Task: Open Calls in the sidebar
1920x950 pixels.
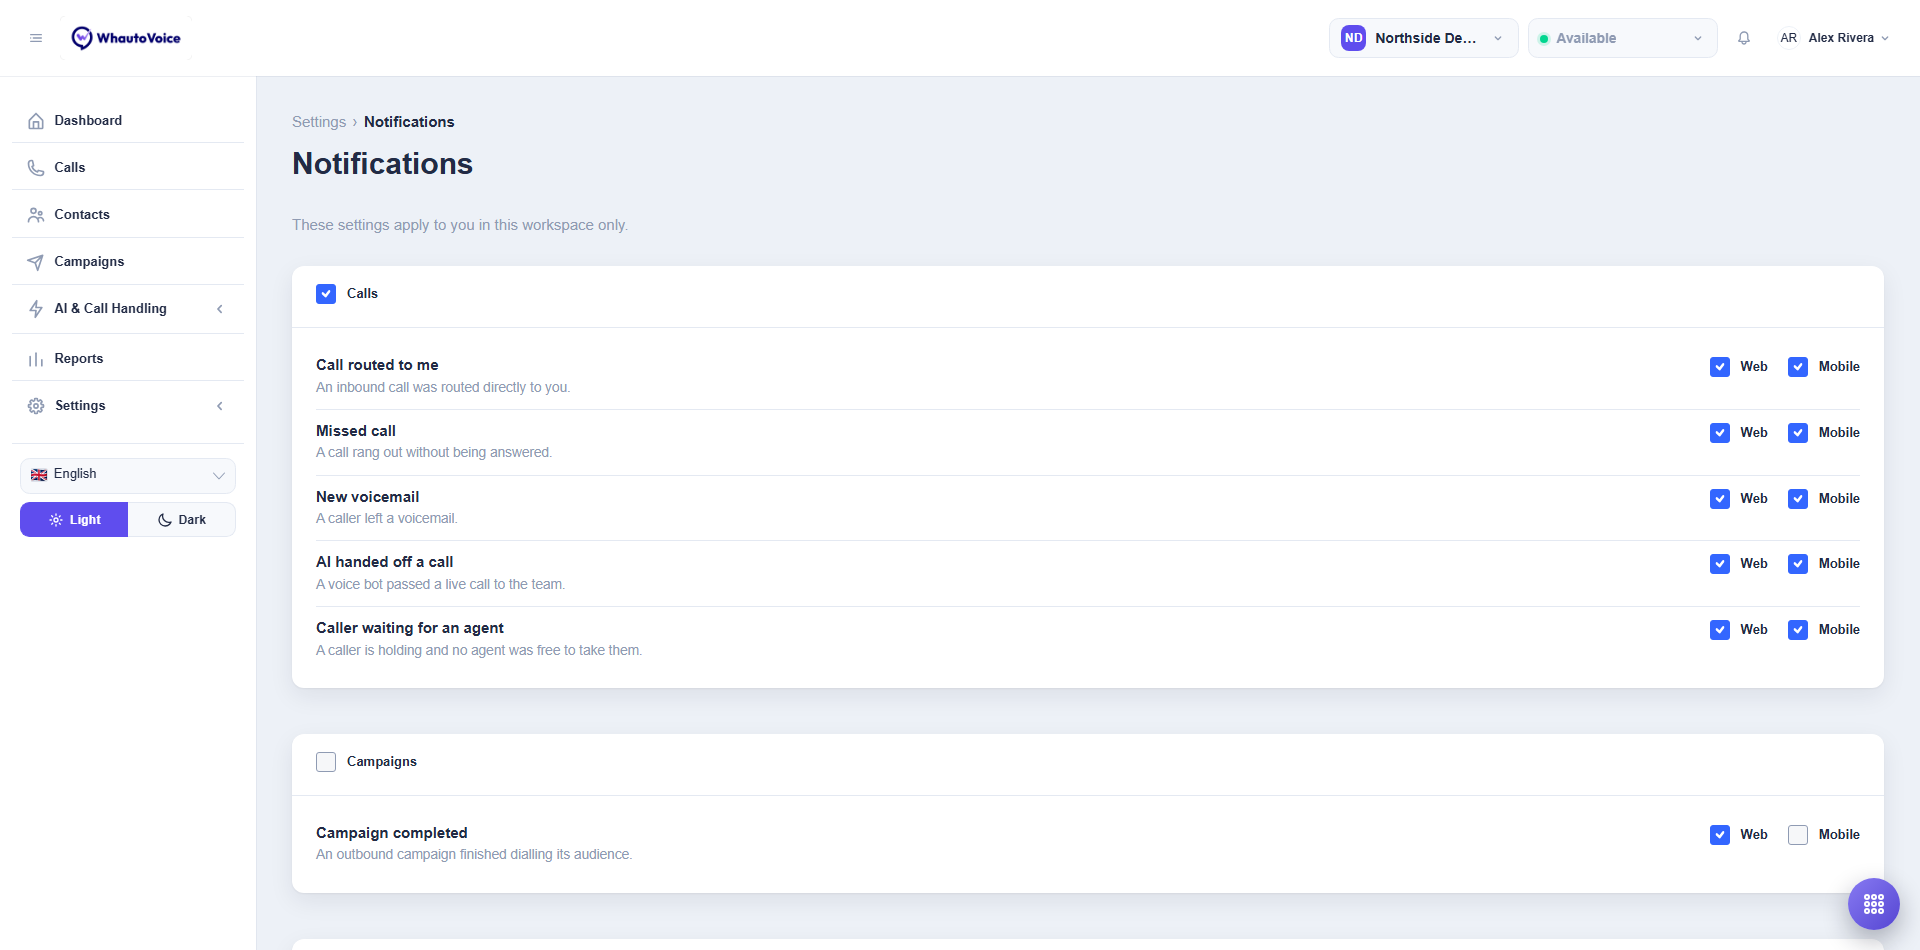Action: pyautogui.click(x=128, y=168)
